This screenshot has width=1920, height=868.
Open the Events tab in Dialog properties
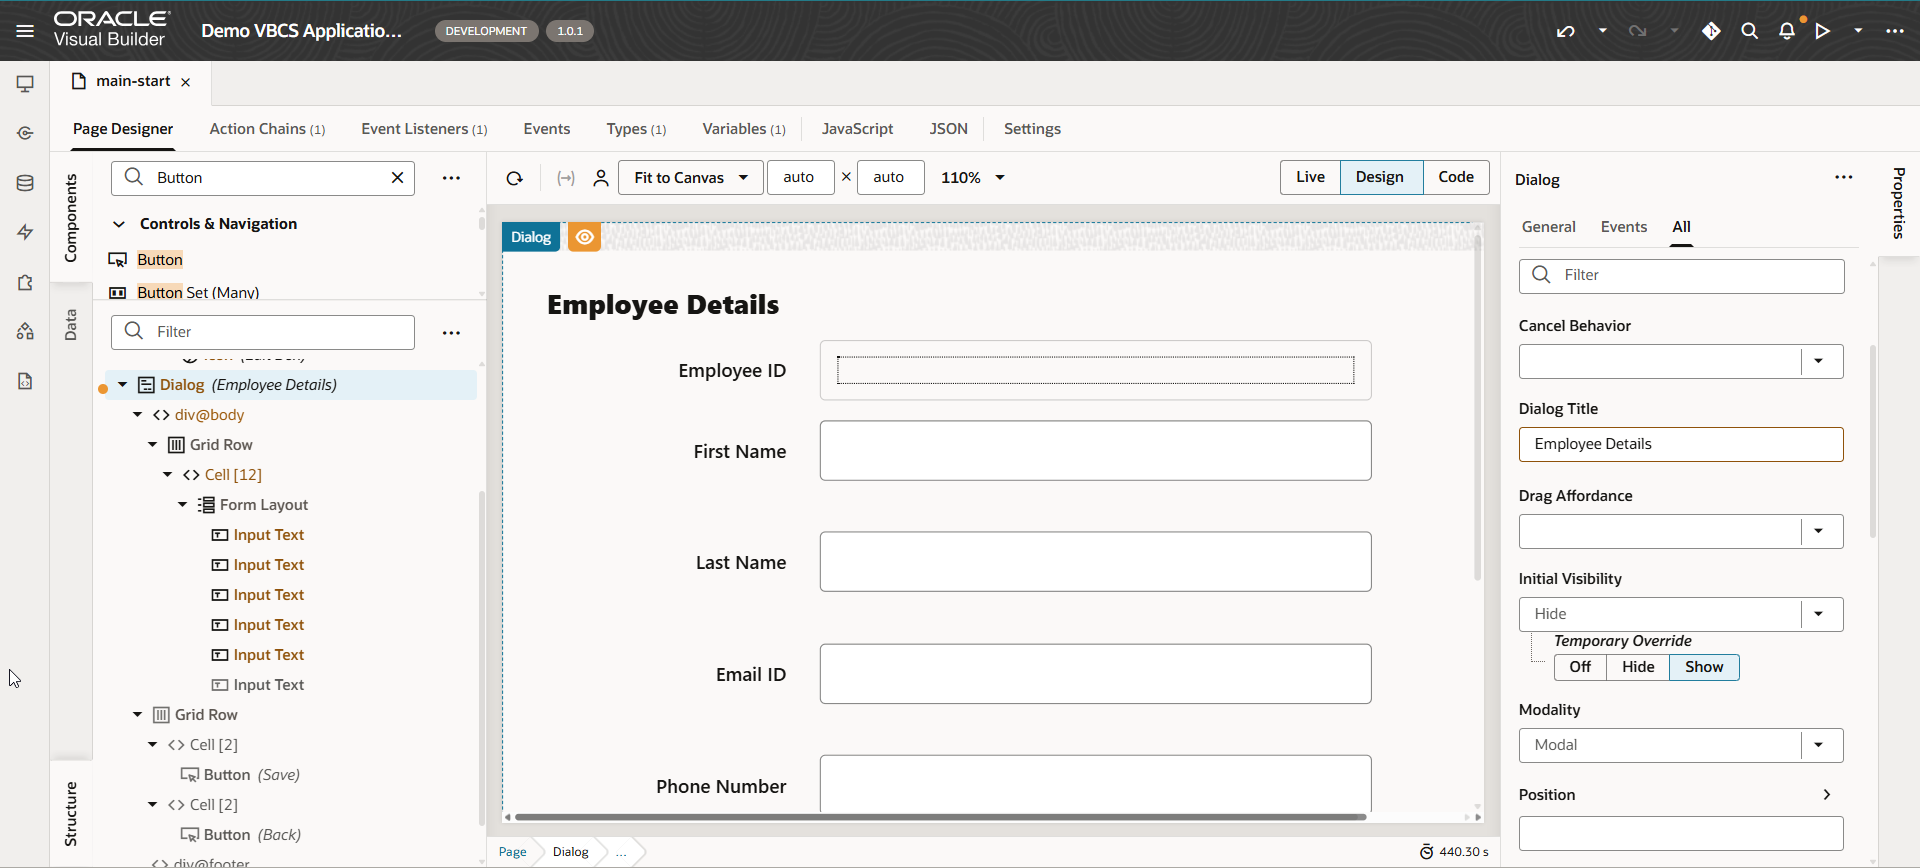(1623, 227)
